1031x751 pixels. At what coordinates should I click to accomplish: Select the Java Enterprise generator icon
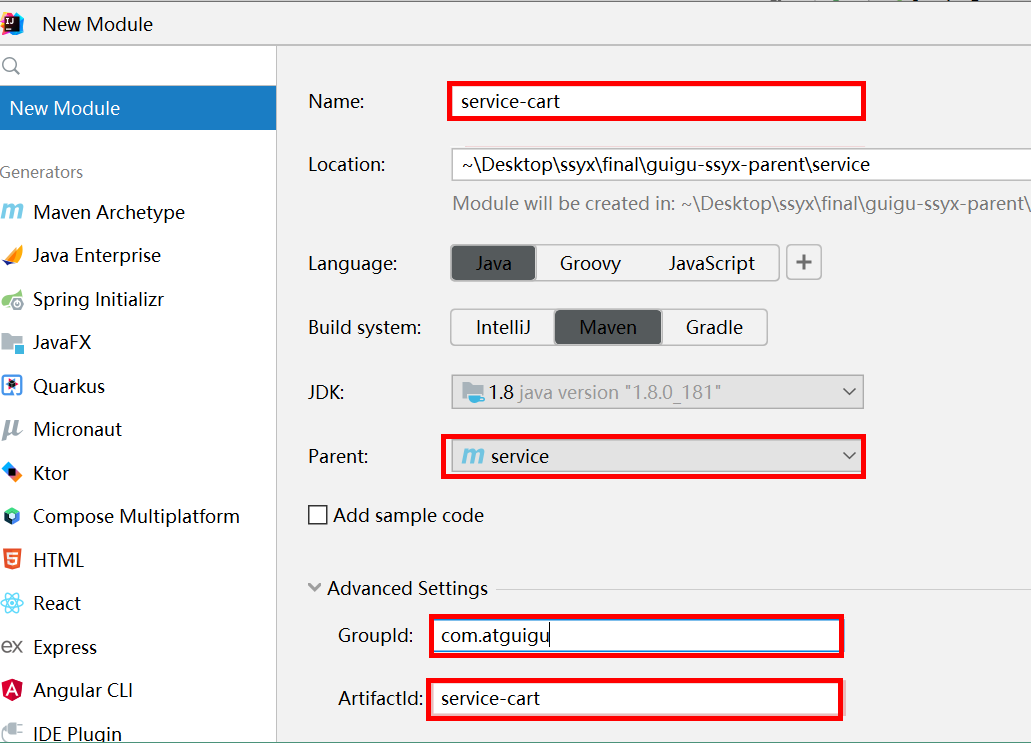point(12,256)
